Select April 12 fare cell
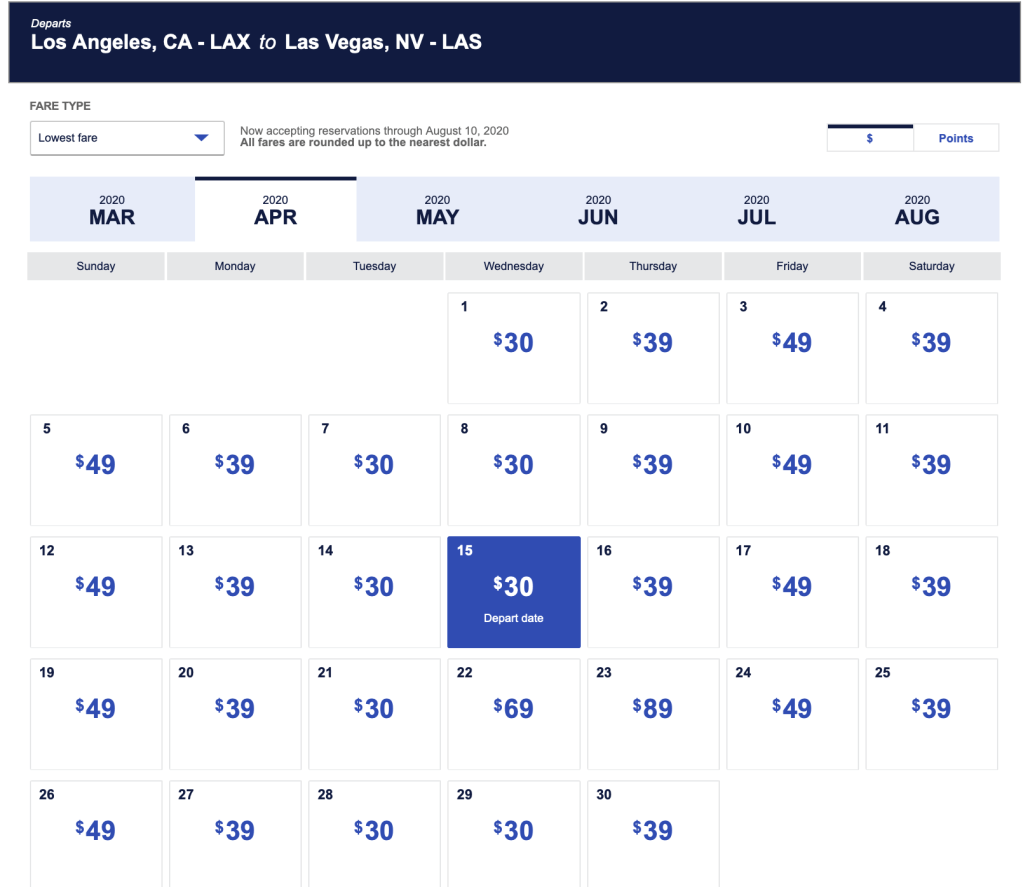The image size is (1023, 887). click(96, 592)
